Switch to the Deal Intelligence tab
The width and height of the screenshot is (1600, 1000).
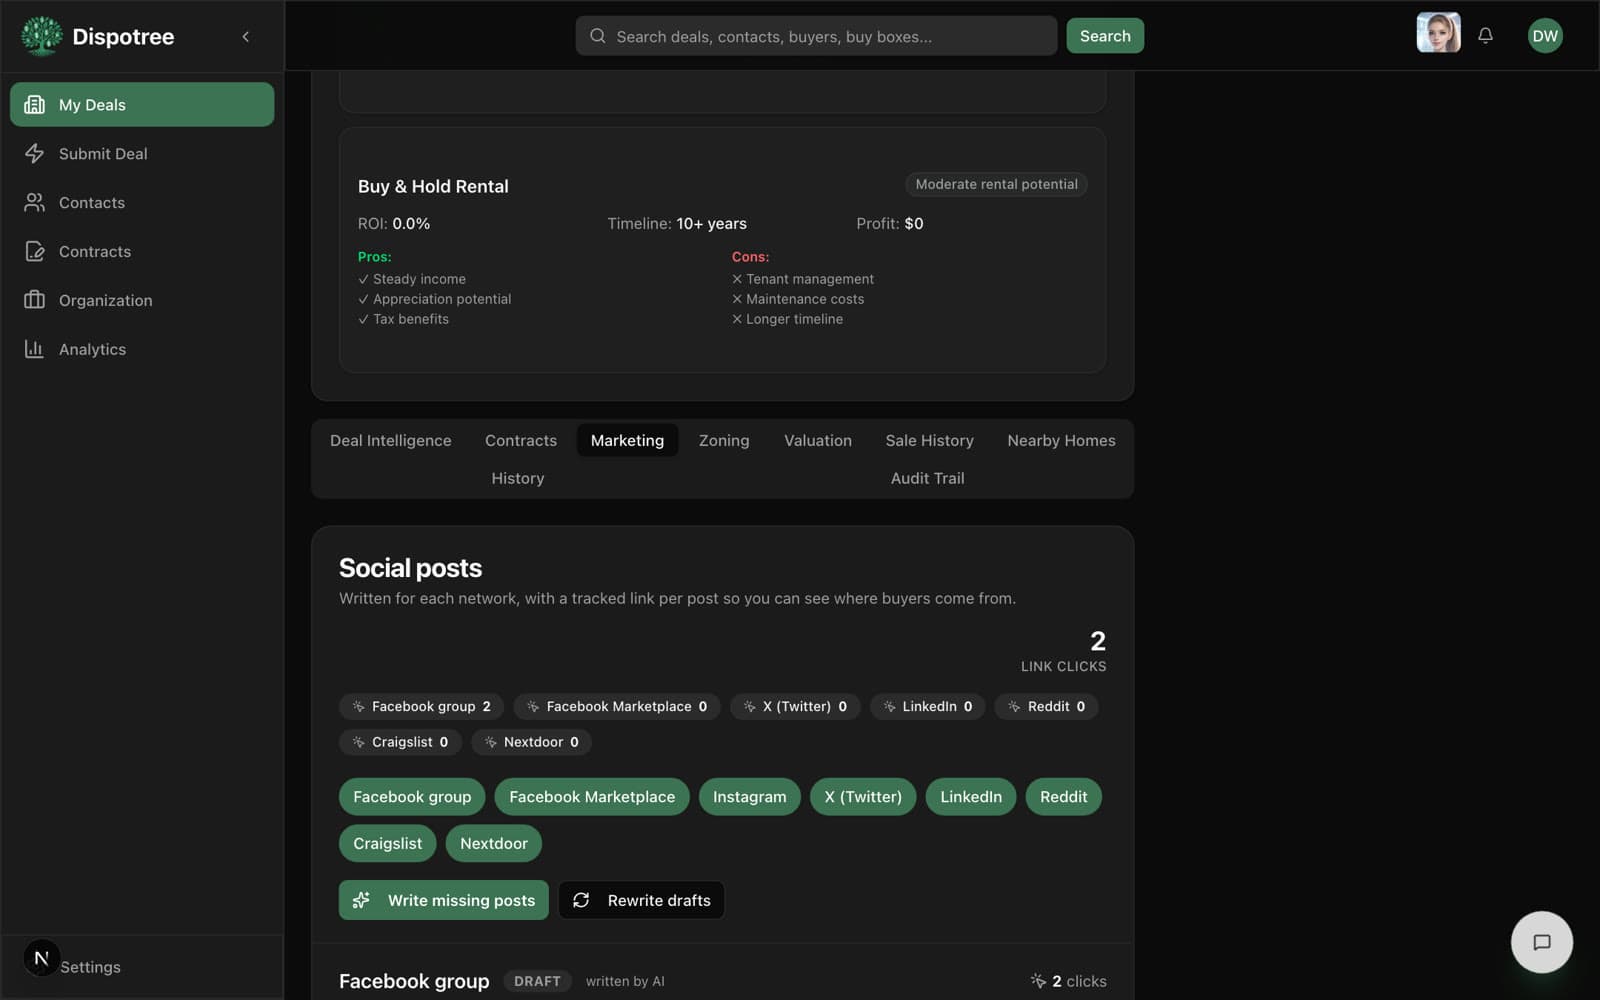pyautogui.click(x=391, y=440)
